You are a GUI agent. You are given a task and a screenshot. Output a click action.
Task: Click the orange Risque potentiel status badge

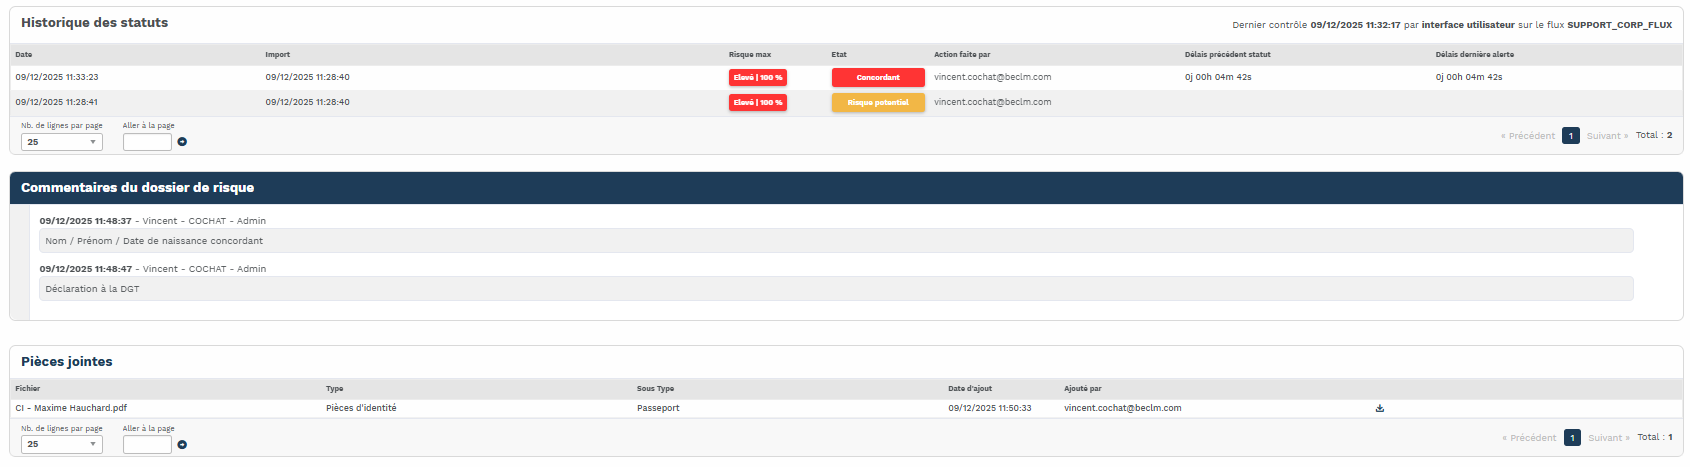point(878,102)
